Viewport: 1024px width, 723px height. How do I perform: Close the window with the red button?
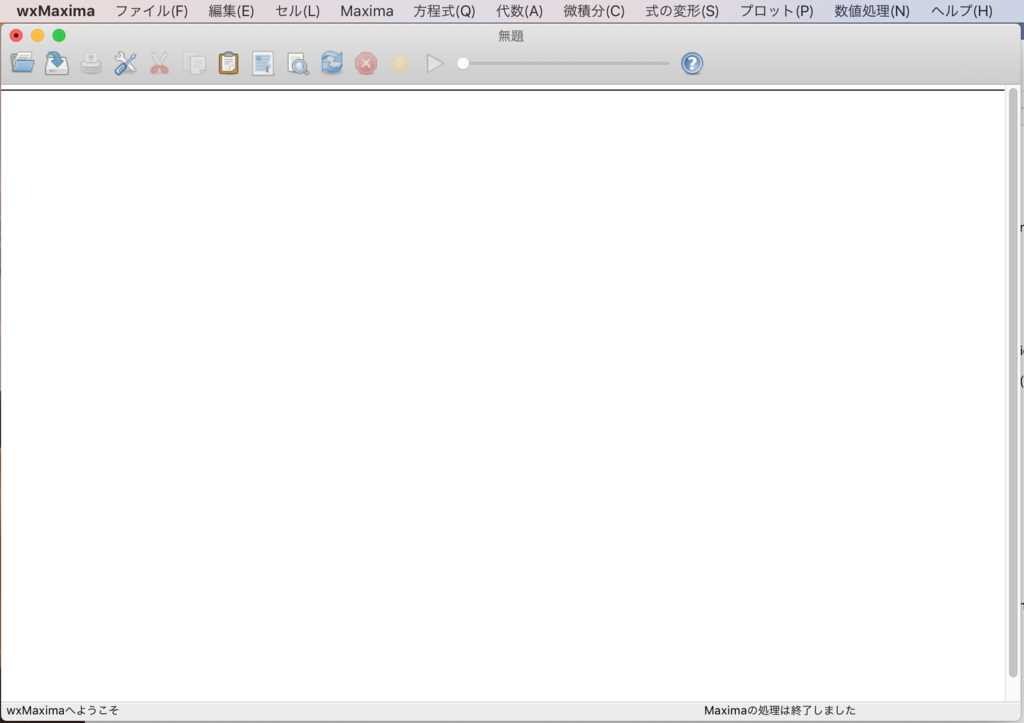point(16,35)
